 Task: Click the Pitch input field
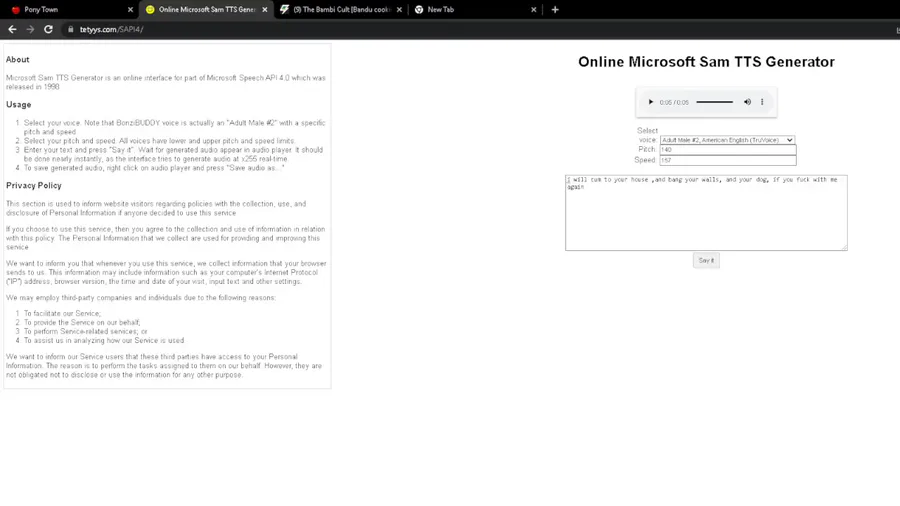click(728, 150)
